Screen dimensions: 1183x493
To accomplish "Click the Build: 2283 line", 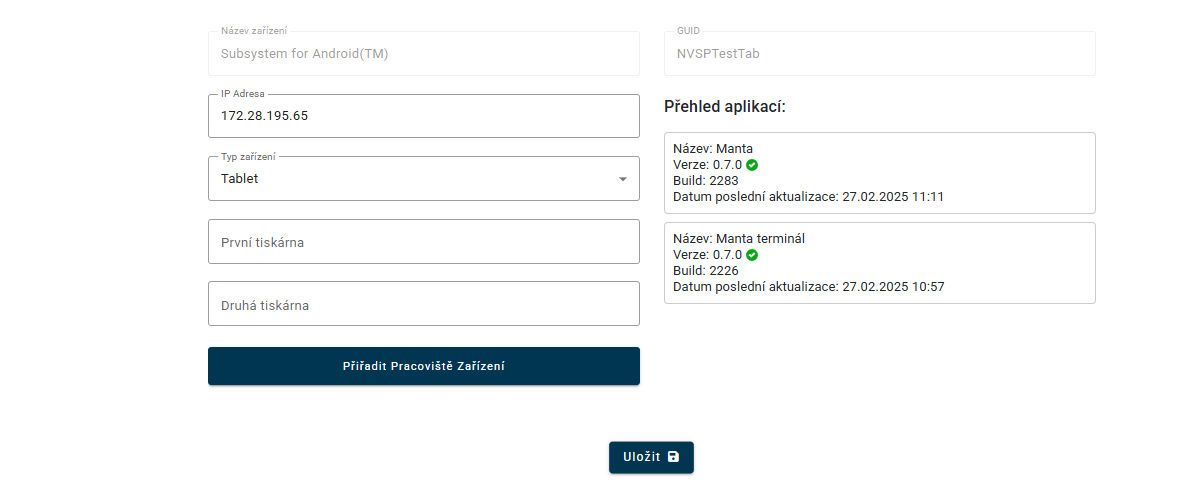I will tap(706, 181).
